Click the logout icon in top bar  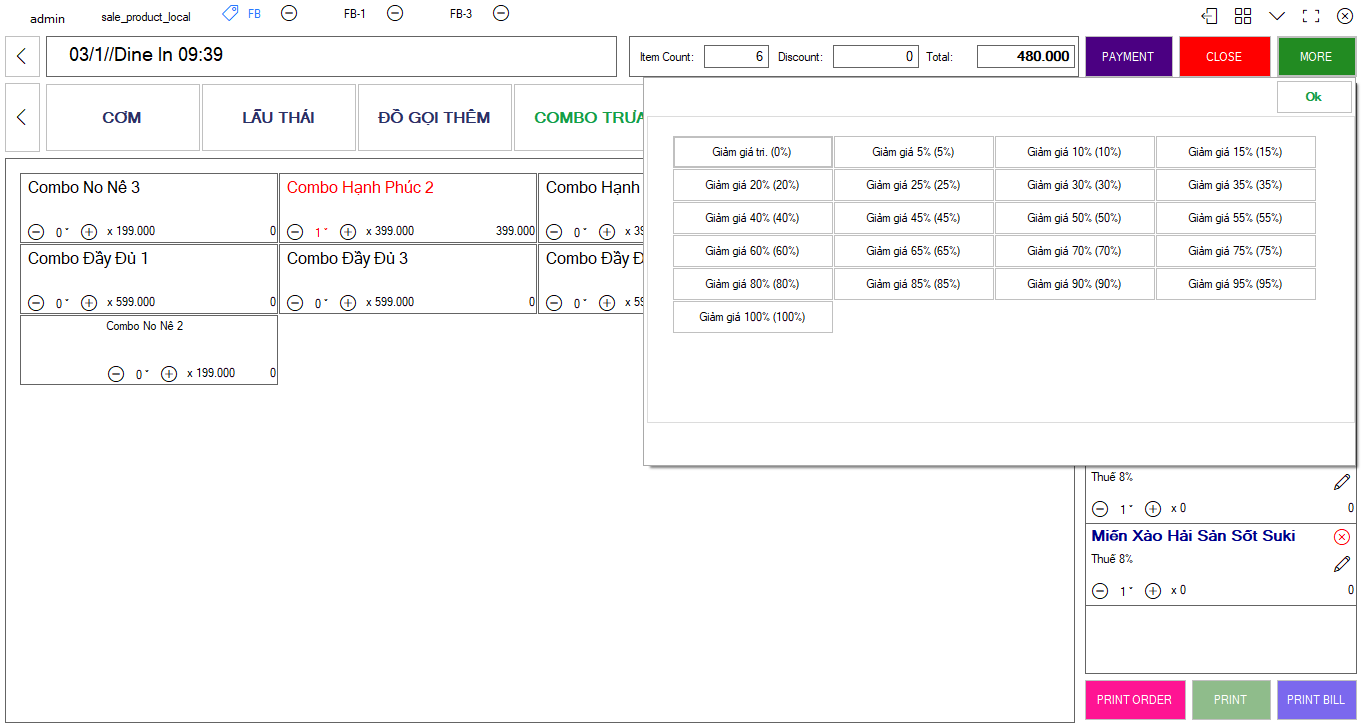click(1210, 16)
